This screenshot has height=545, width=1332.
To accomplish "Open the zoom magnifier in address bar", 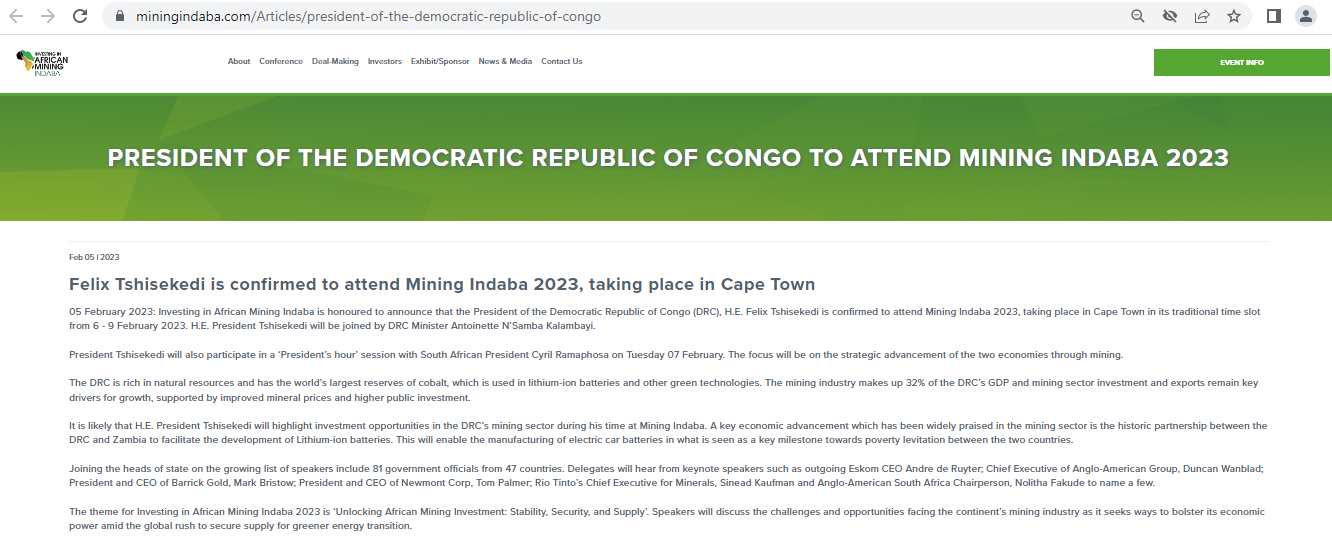I will 1138,16.
